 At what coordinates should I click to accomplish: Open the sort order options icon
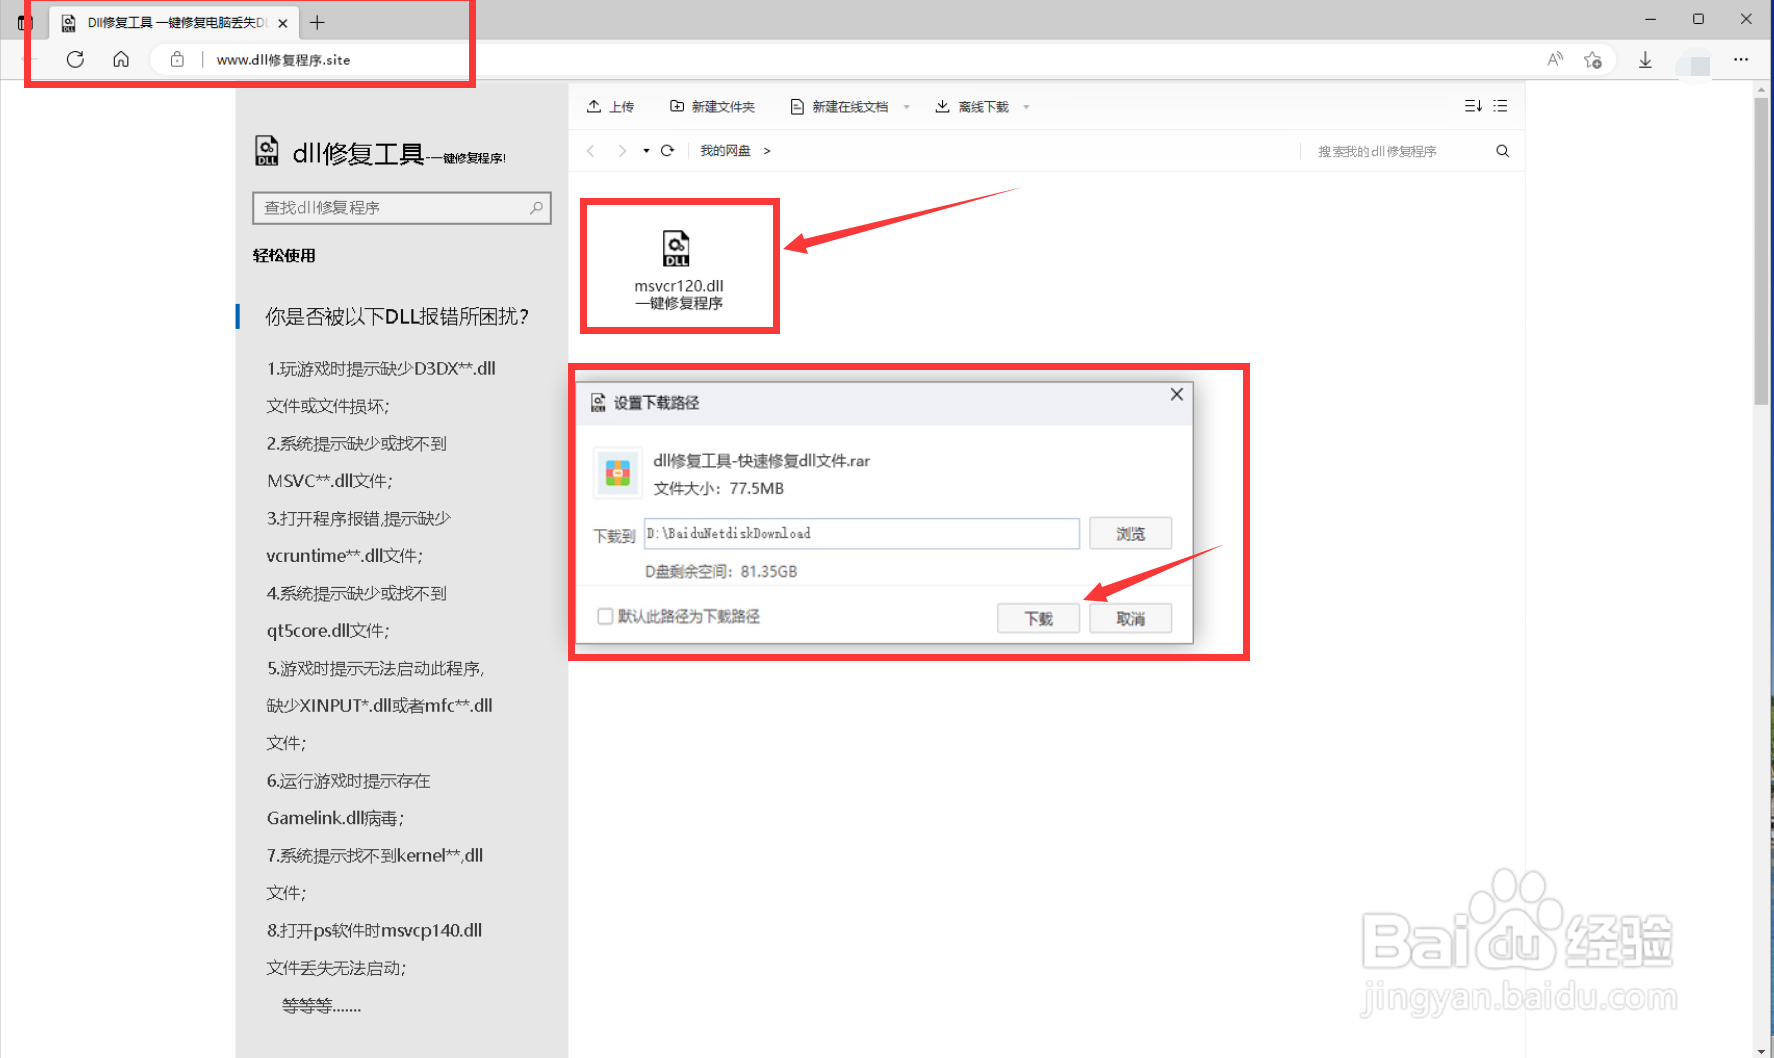1472,106
